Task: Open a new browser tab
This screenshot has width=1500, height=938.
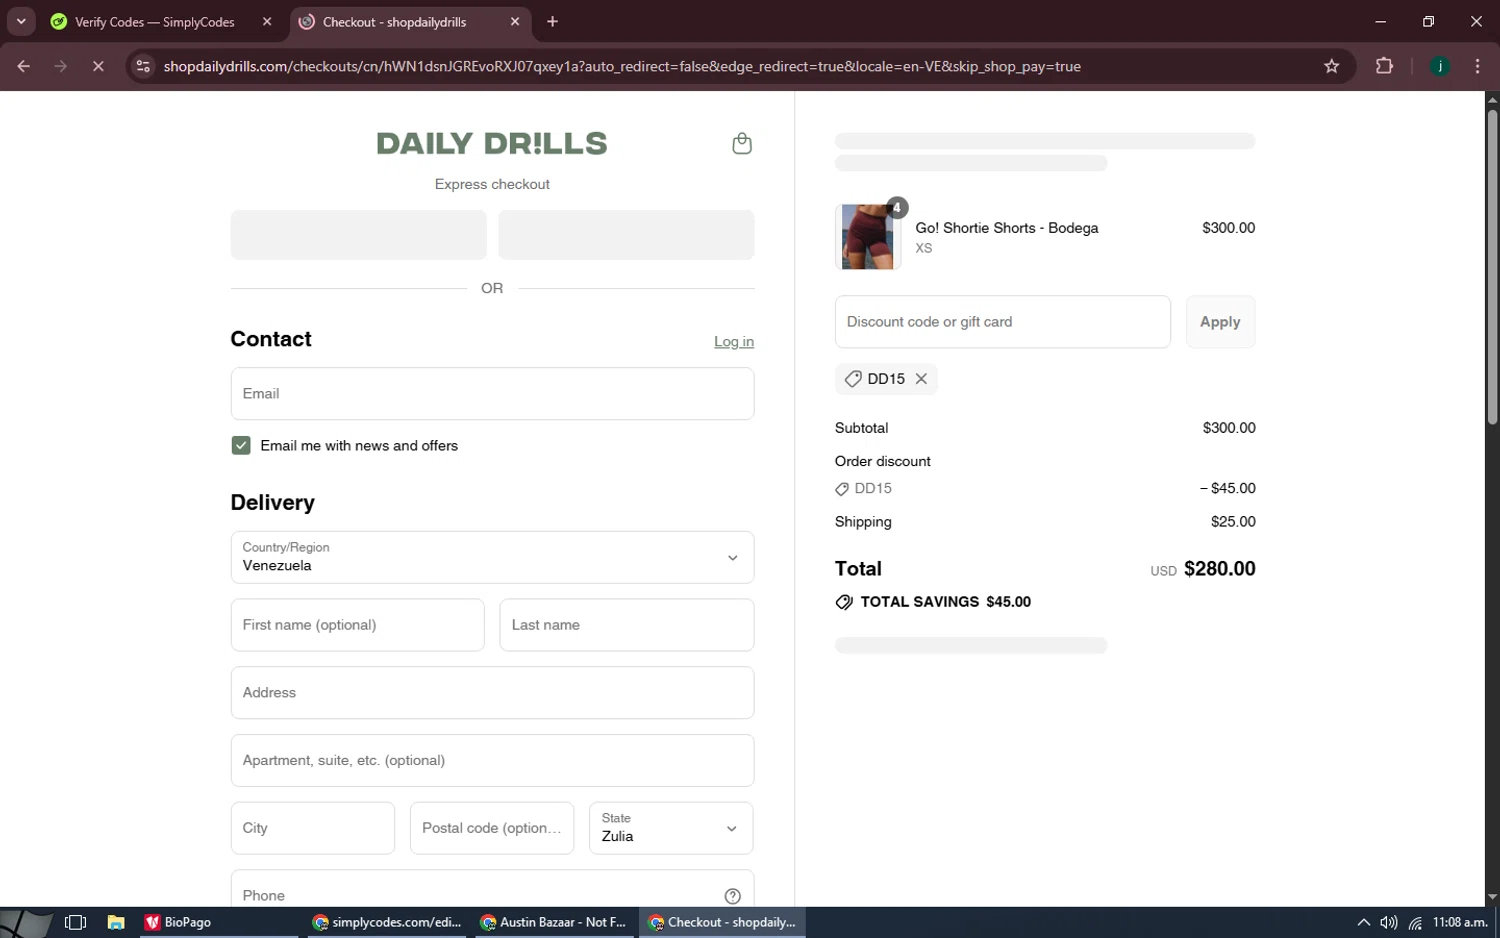Action: point(552,21)
